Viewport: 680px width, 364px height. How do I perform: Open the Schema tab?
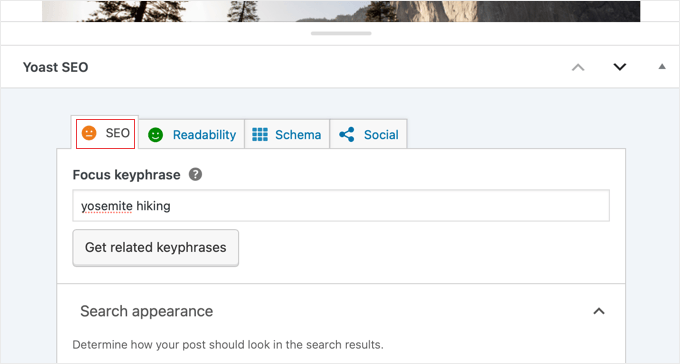pos(287,134)
